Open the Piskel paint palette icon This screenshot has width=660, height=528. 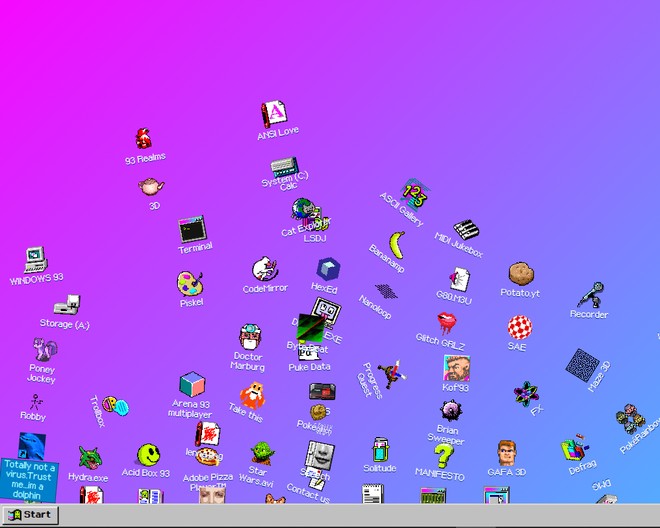tap(189, 283)
